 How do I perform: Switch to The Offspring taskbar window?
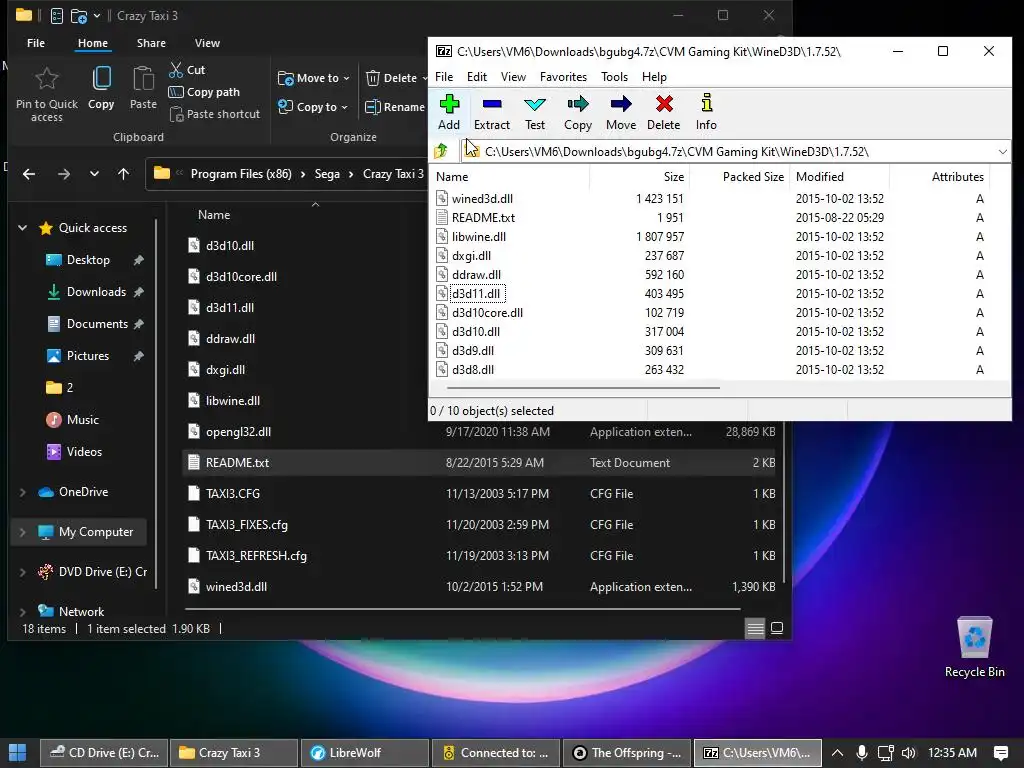(x=627, y=753)
